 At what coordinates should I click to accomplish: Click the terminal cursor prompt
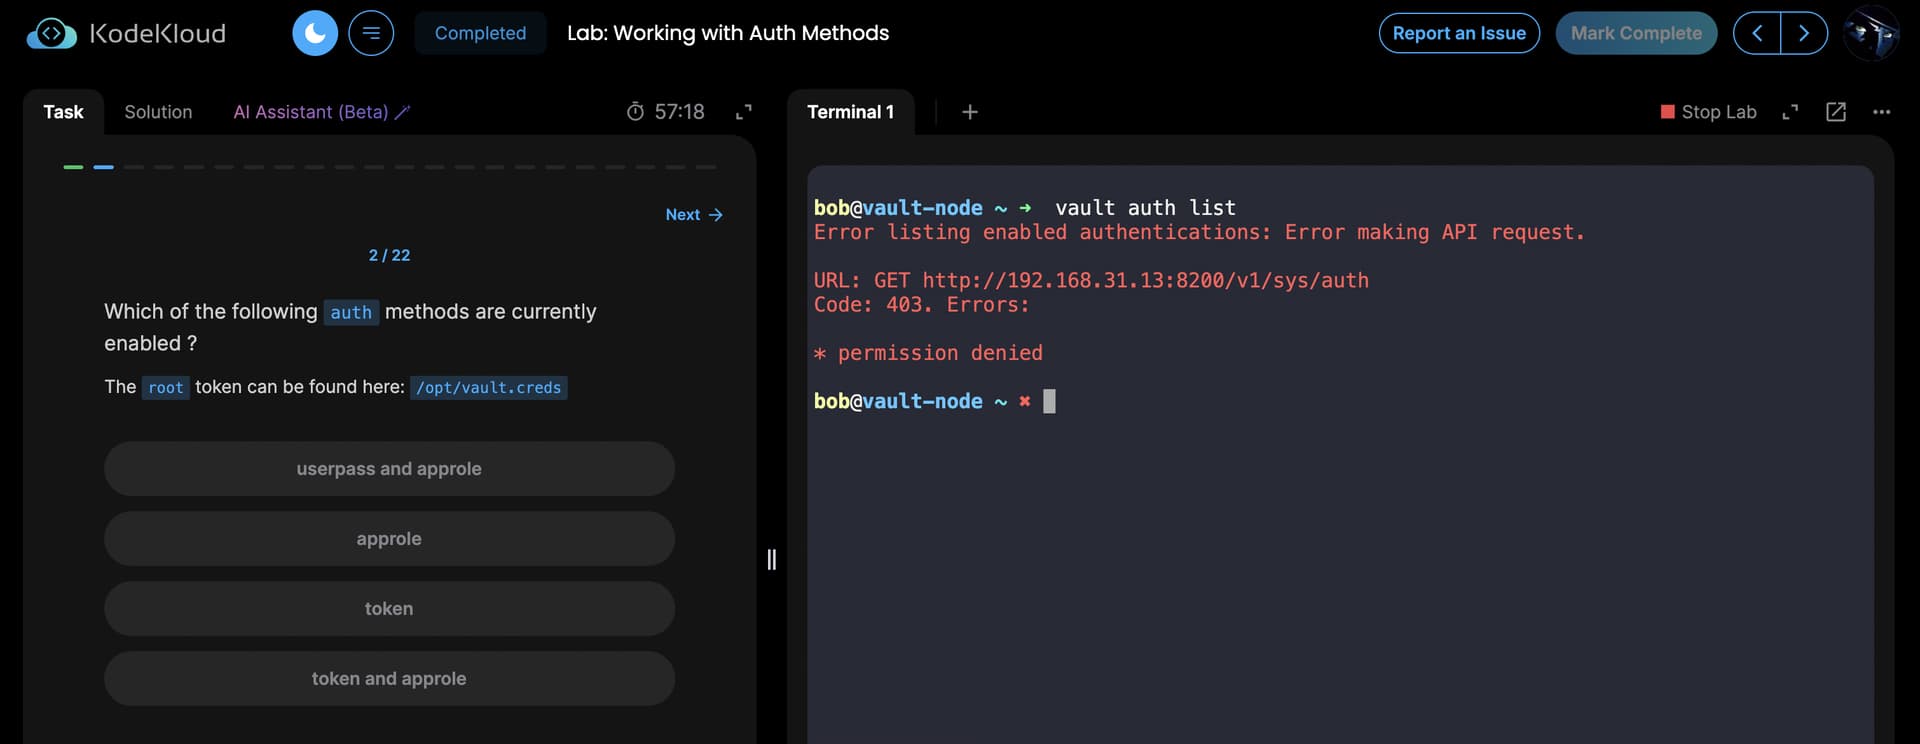click(1049, 401)
